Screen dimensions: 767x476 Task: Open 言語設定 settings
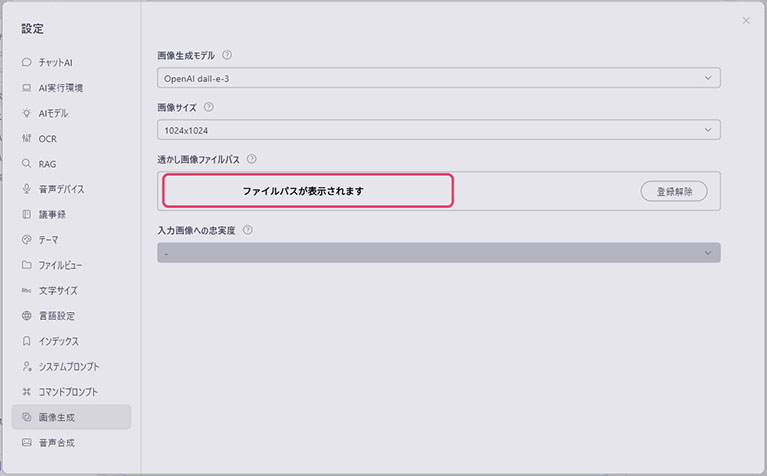[x=71, y=316]
